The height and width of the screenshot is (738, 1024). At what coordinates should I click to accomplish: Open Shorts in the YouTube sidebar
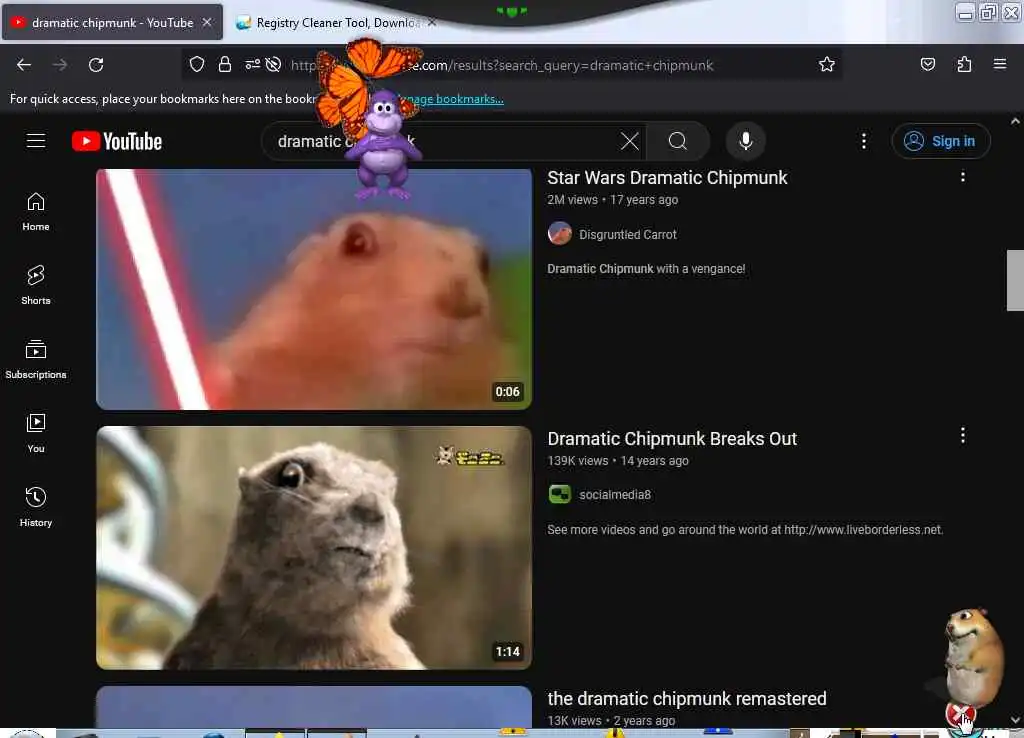click(36, 285)
